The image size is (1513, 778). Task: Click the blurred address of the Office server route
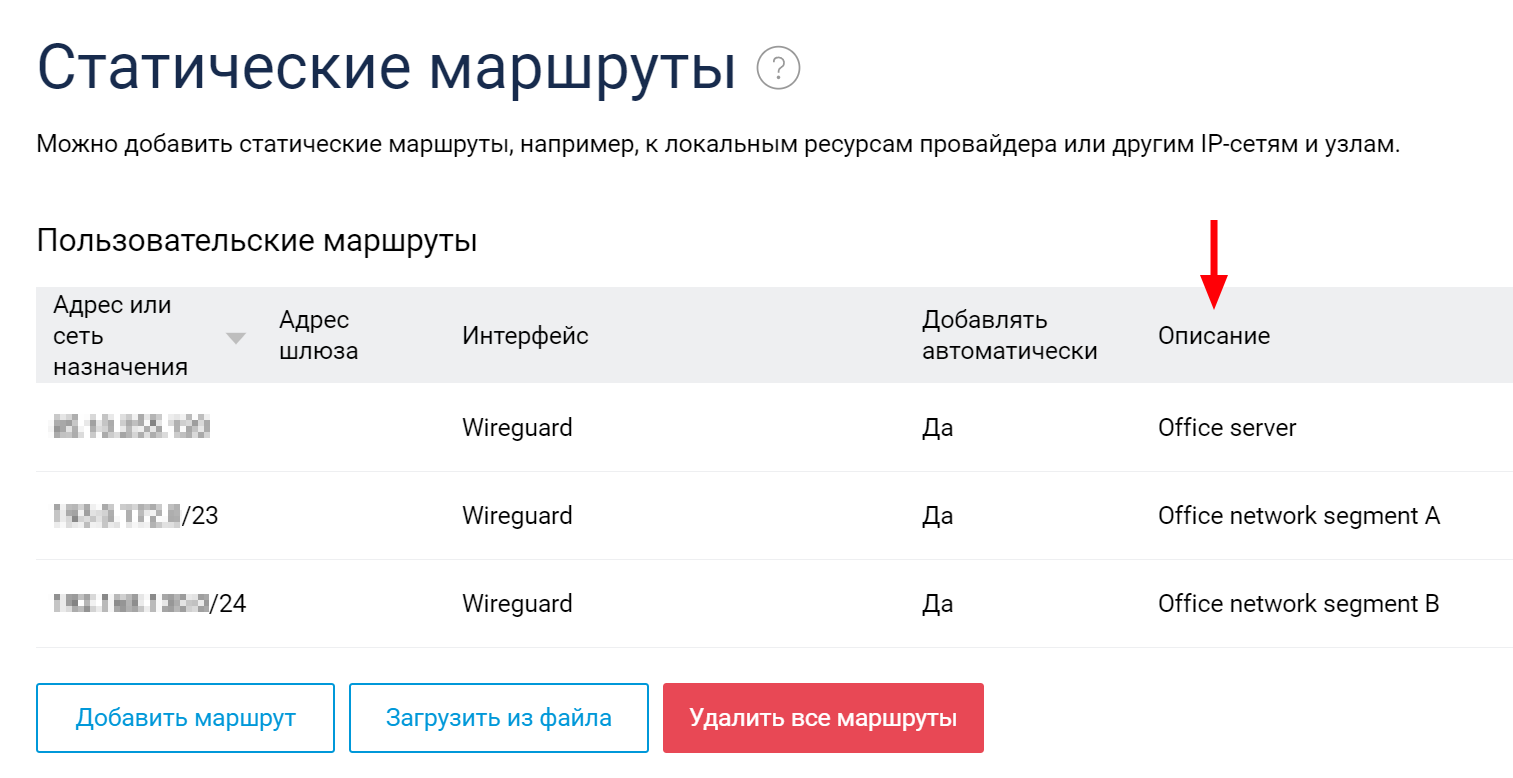[131, 428]
